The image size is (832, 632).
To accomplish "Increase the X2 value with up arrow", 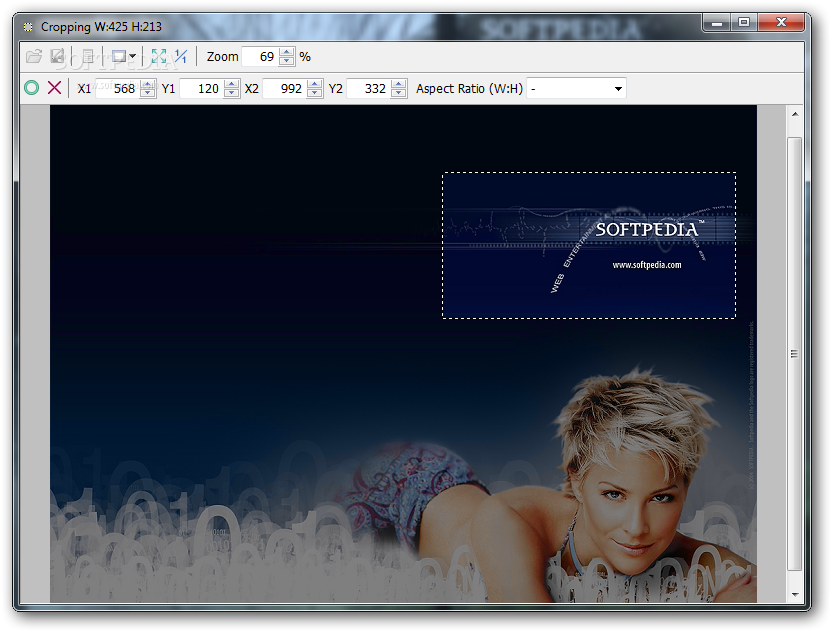I will [x=315, y=84].
